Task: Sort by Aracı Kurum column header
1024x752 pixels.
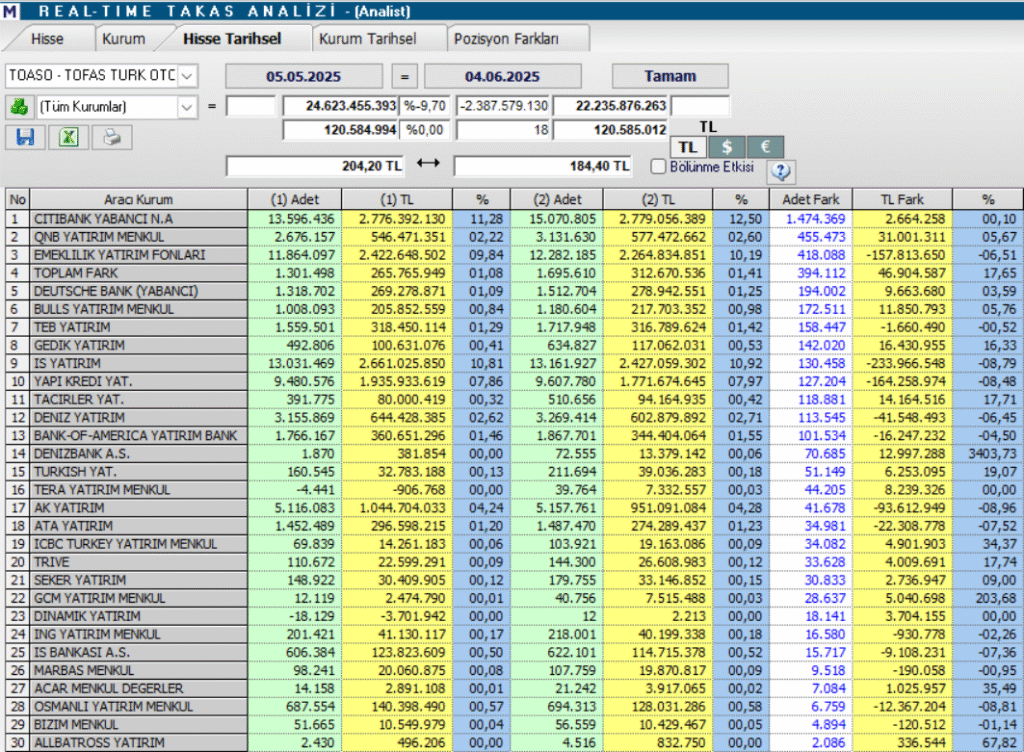Action: click(x=138, y=199)
